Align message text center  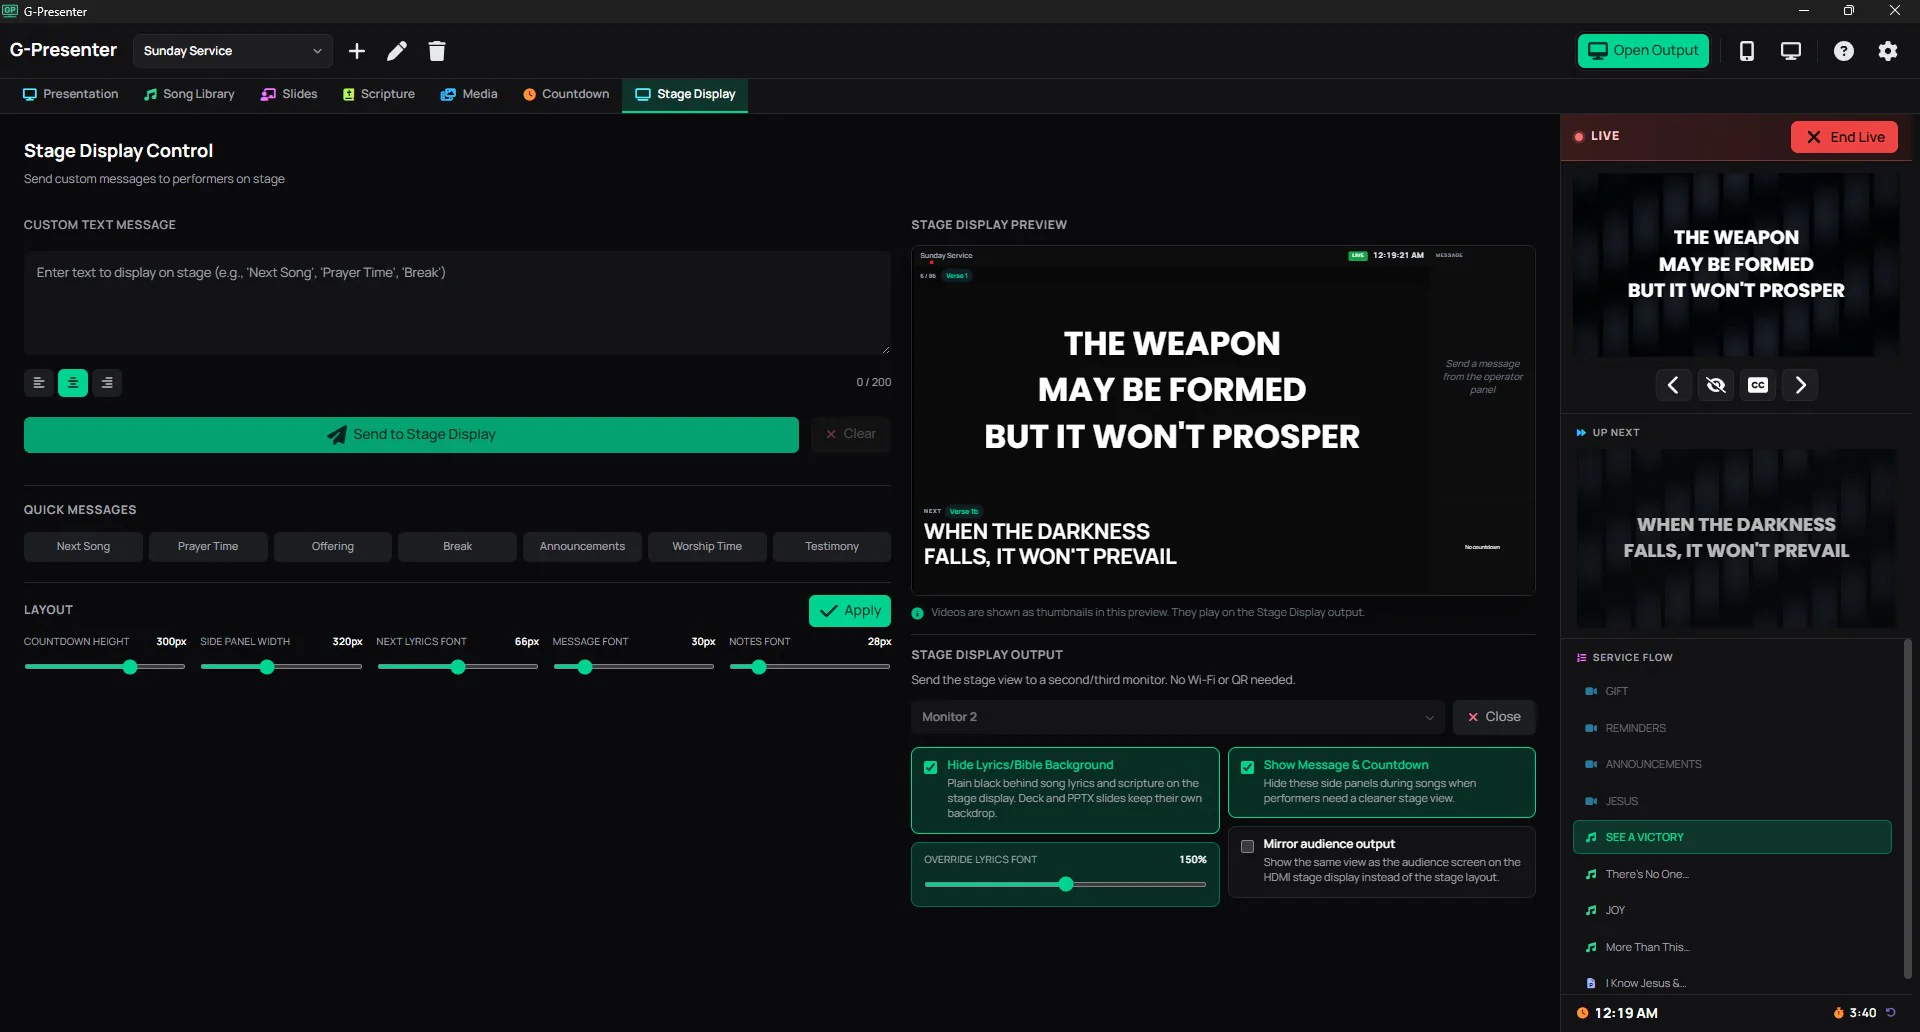73,383
